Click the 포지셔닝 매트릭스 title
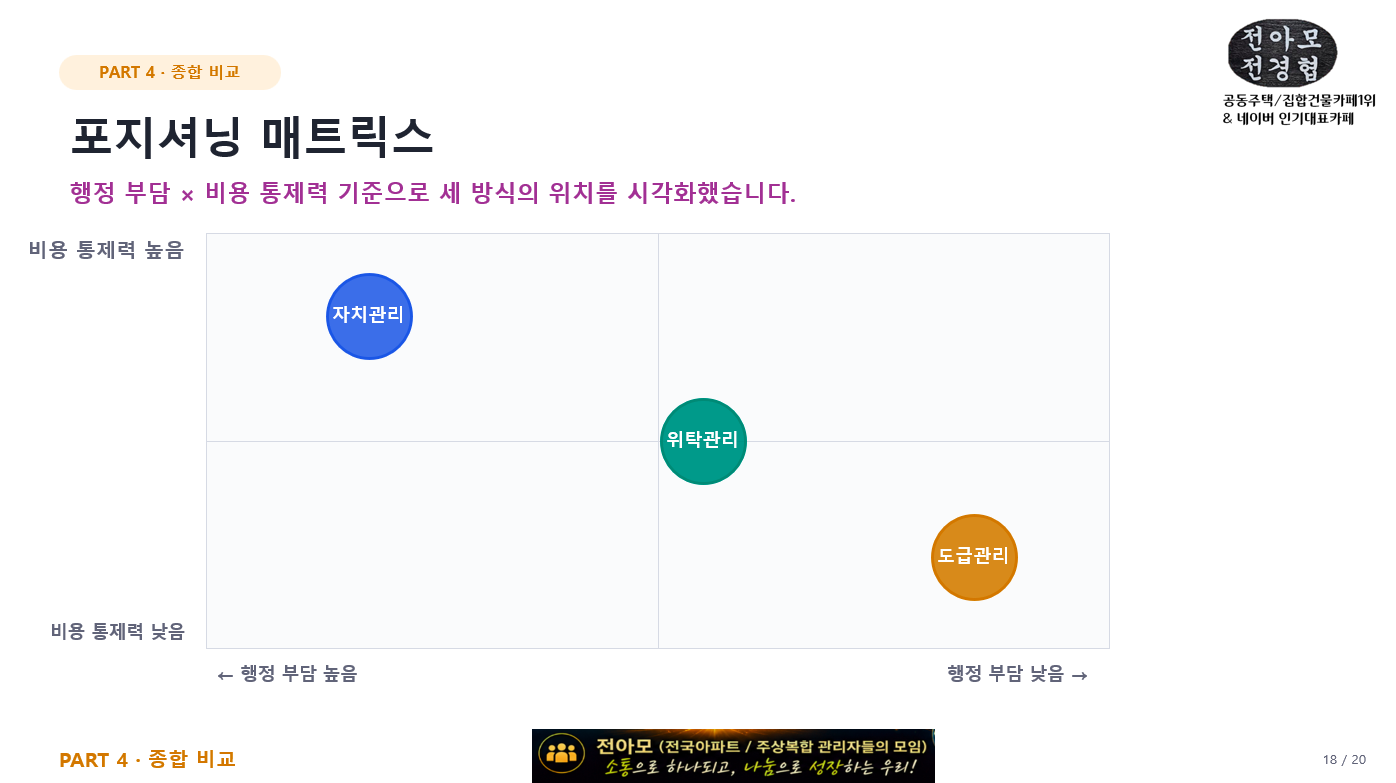The width and height of the screenshot is (1396, 783). [252, 137]
